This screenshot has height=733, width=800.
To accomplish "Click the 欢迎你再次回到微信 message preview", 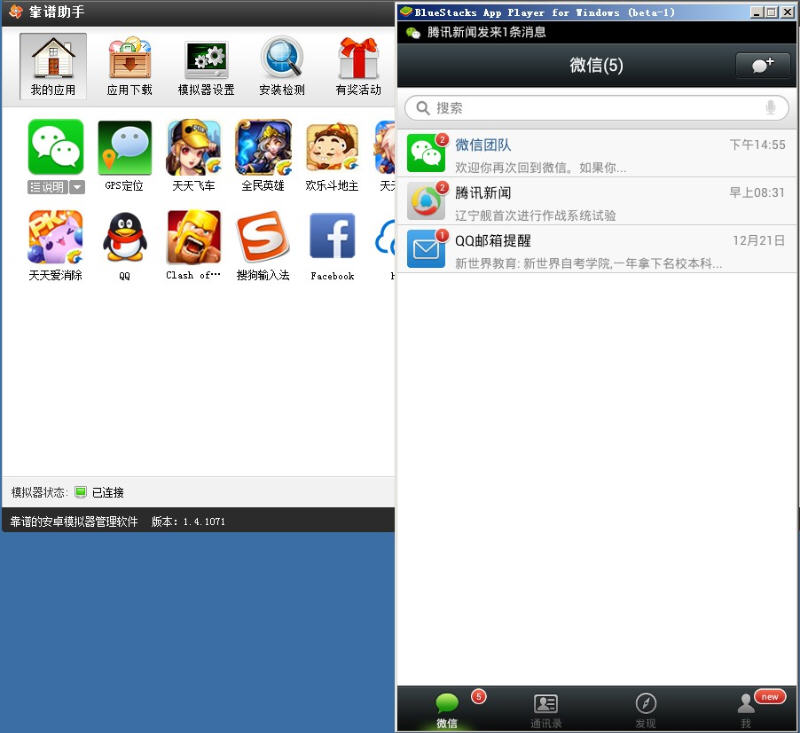I will tap(540, 167).
